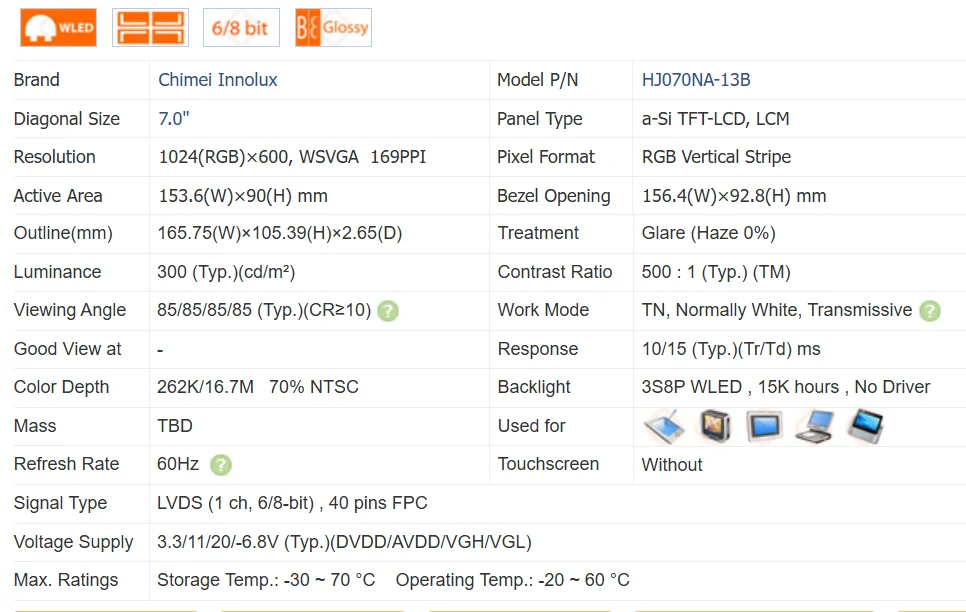The image size is (966, 612).
Task: Open help icon beside Viewing Angle value
Action: point(388,311)
